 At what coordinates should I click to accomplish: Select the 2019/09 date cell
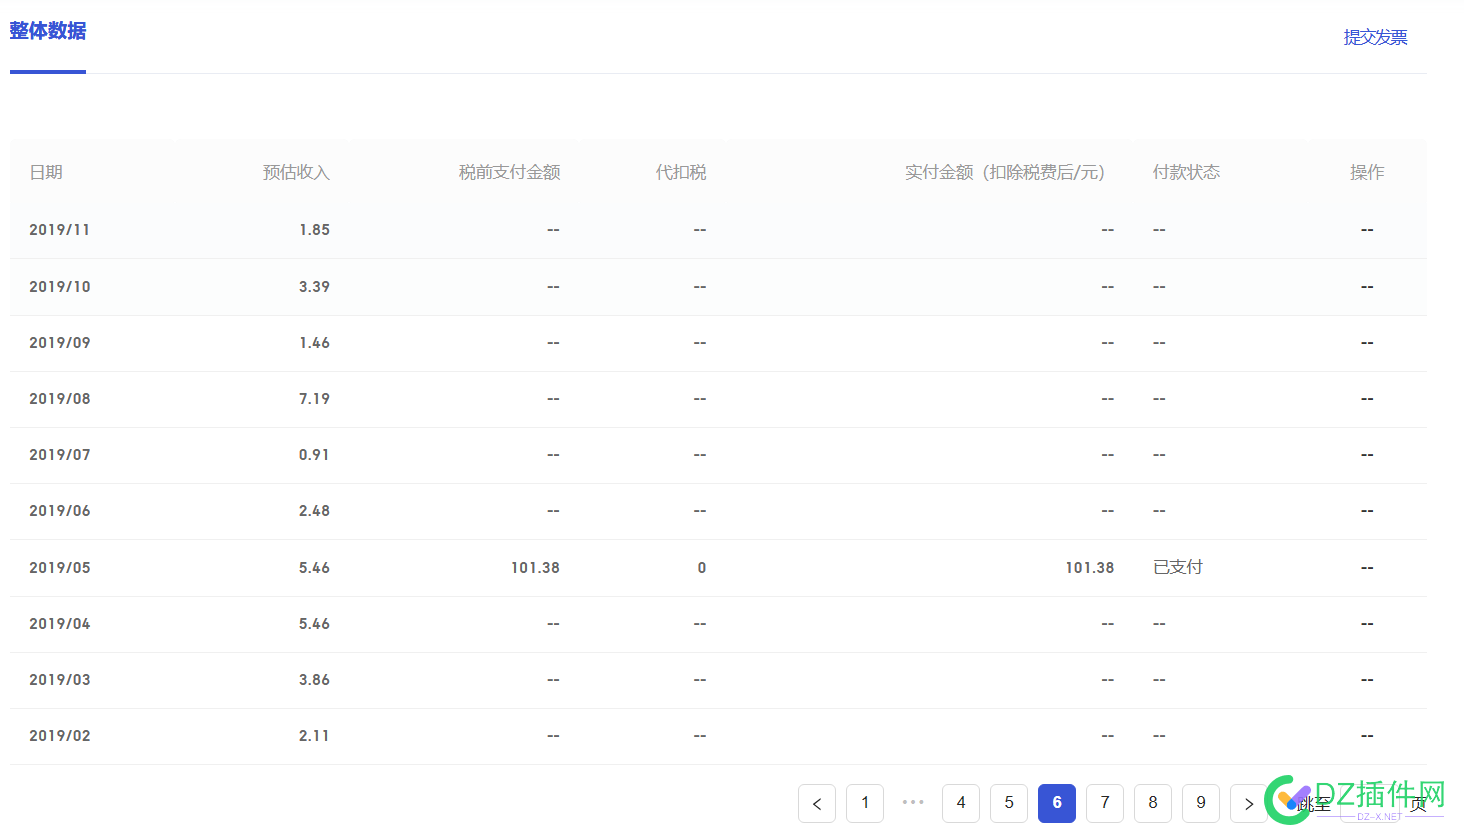[x=60, y=343]
